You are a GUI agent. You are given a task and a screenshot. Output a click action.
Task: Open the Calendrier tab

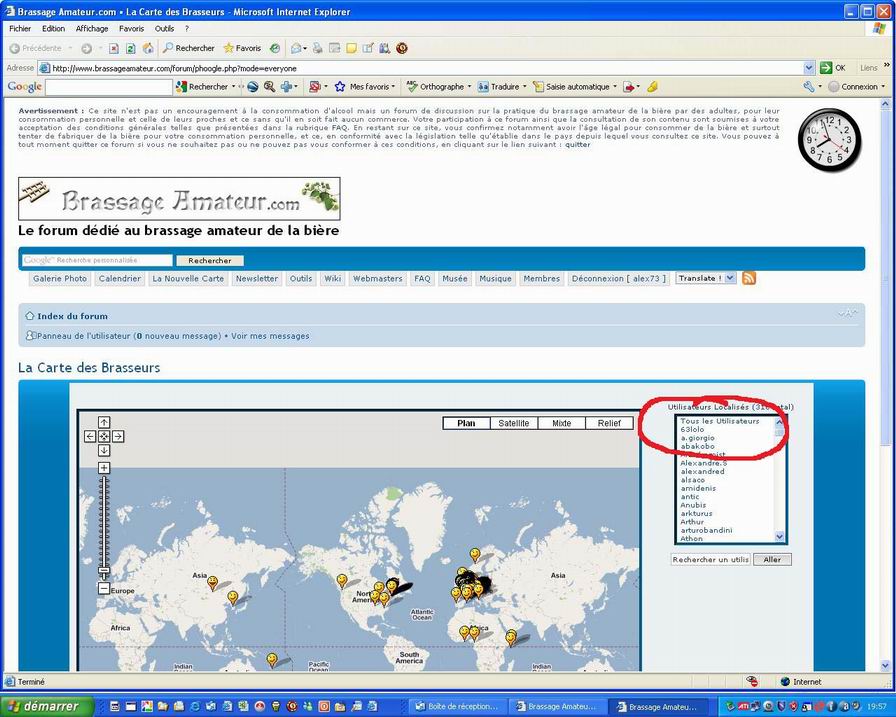[x=119, y=279]
